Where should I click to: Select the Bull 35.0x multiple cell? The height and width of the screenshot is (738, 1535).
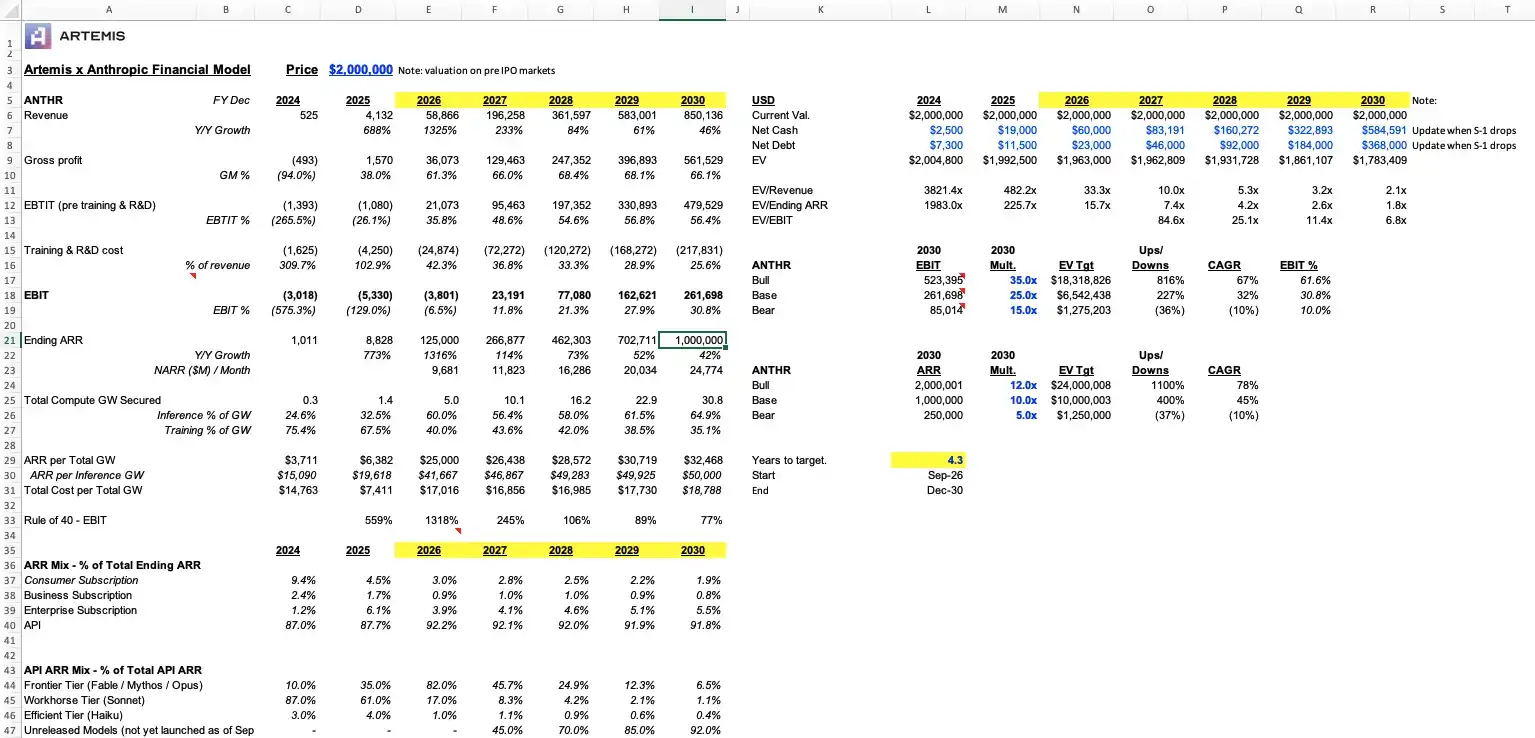(x=1023, y=280)
